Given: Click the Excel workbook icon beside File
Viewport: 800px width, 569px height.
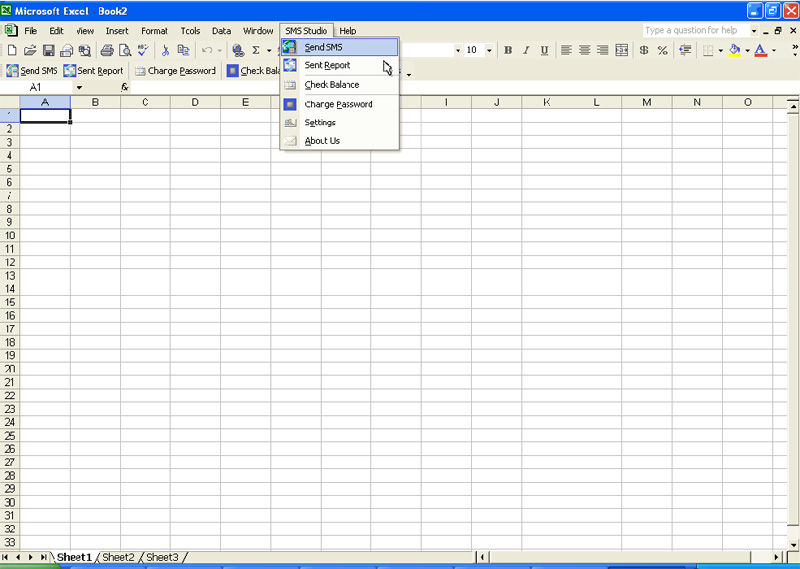Looking at the screenshot, I should 11,31.
